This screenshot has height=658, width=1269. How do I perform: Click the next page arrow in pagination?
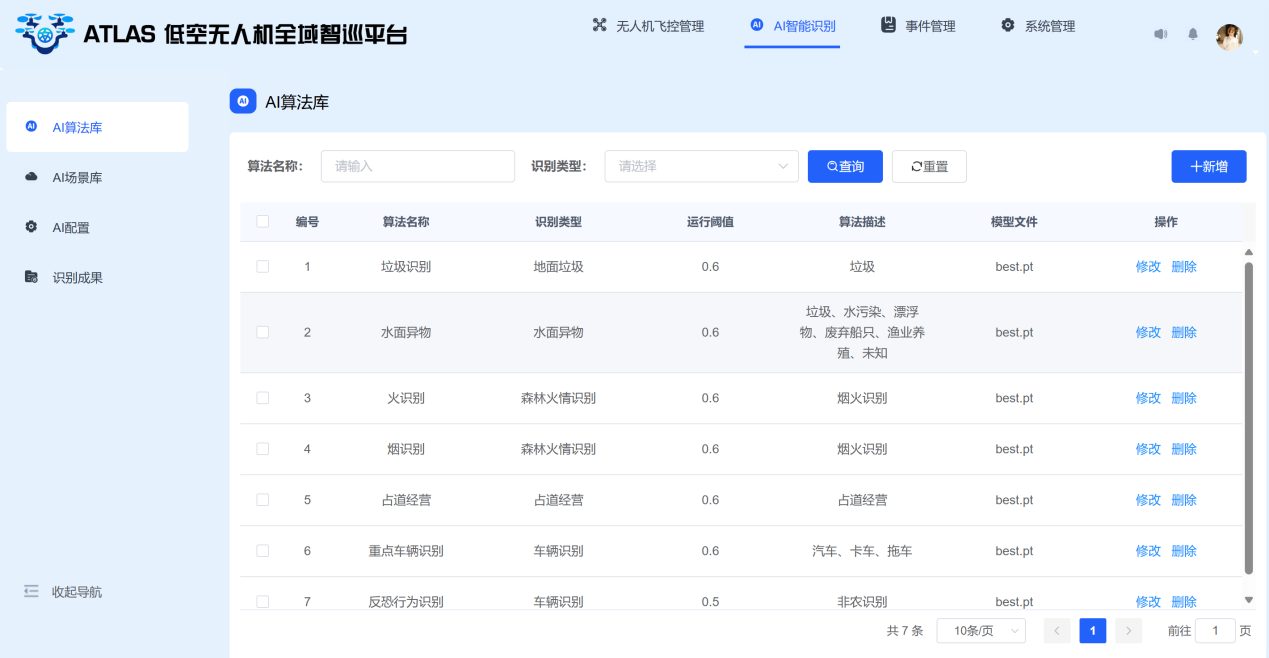1128,631
